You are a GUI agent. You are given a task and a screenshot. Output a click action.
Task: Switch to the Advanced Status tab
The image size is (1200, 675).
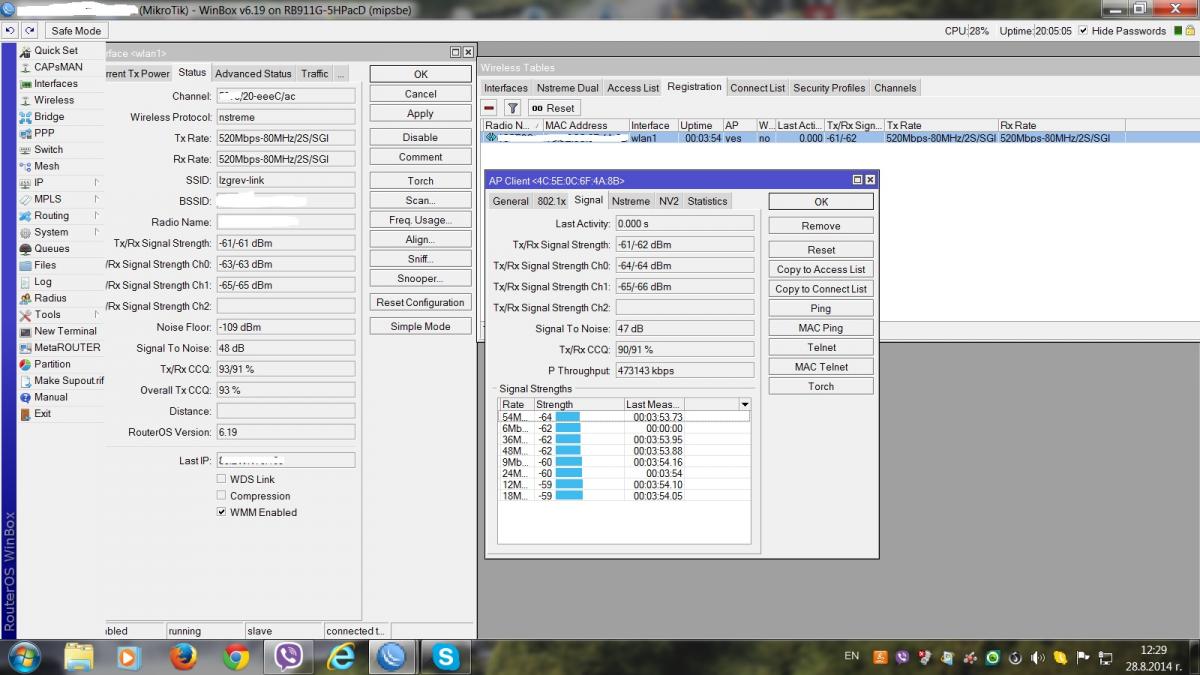pos(253,74)
